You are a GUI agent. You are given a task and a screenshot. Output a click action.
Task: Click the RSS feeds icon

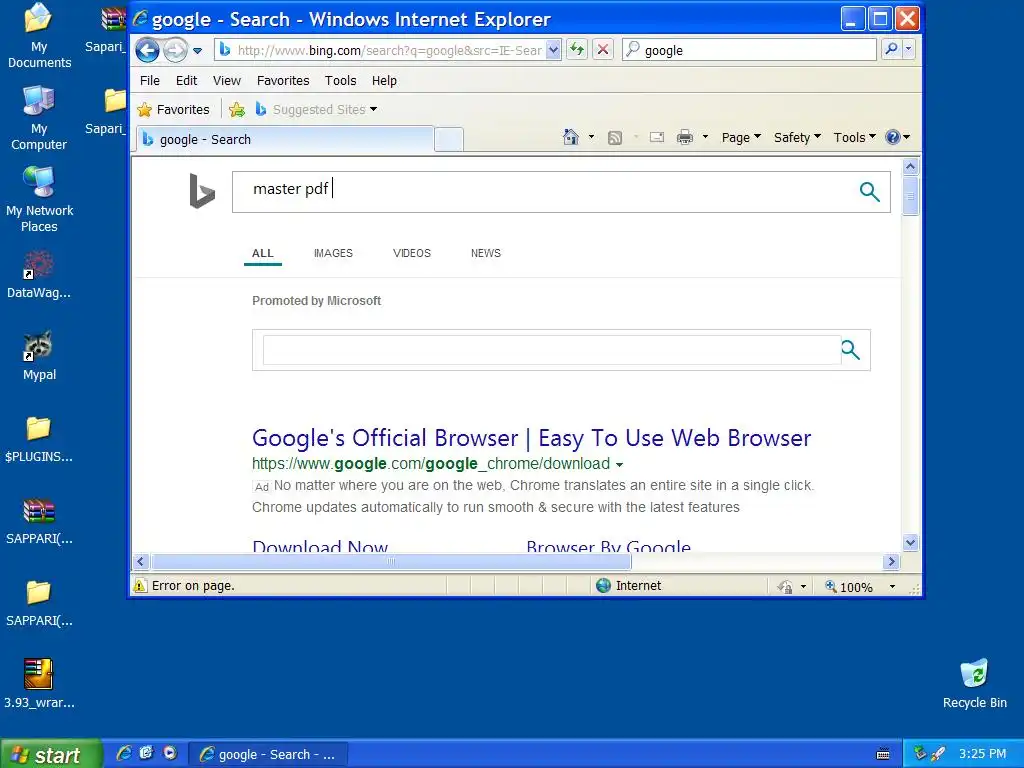point(615,137)
